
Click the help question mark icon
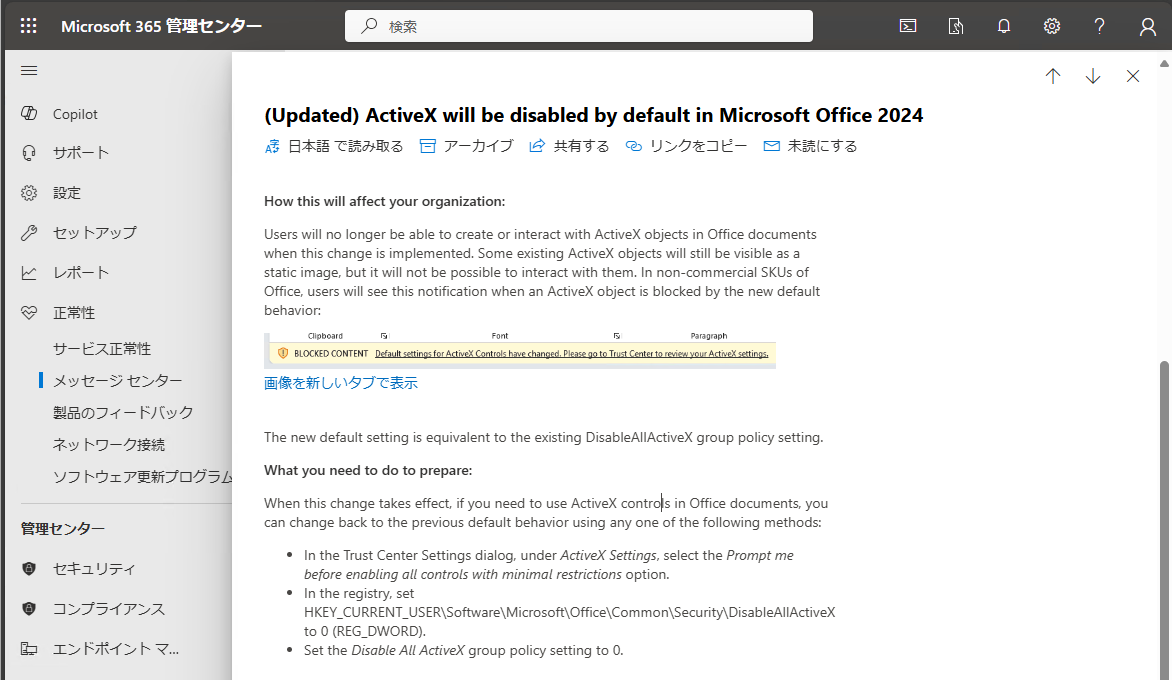click(x=1099, y=26)
